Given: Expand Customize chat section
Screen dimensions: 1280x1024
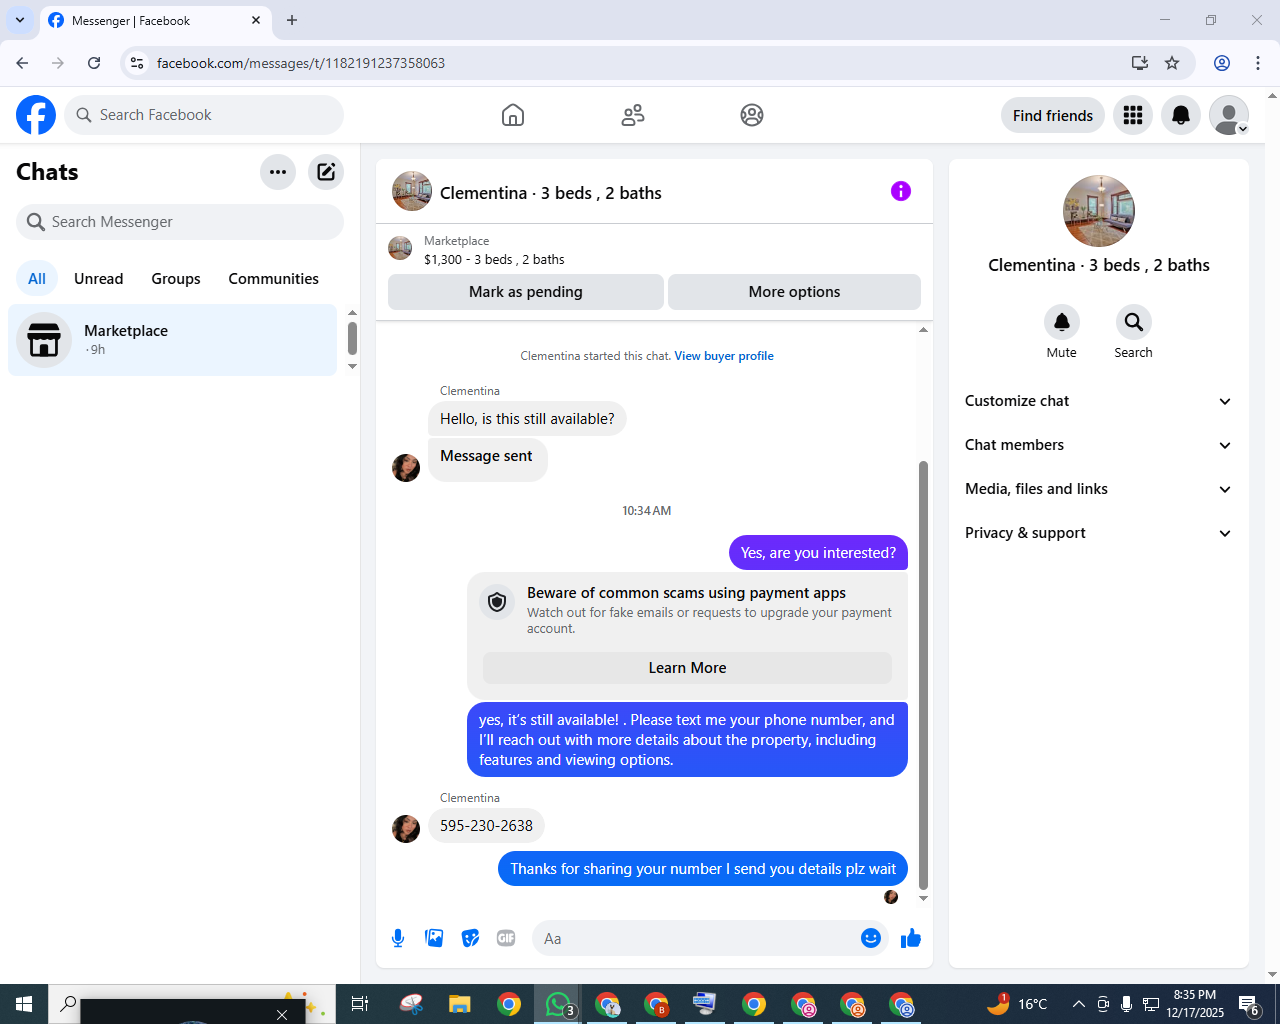Looking at the screenshot, I should click(x=1099, y=401).
